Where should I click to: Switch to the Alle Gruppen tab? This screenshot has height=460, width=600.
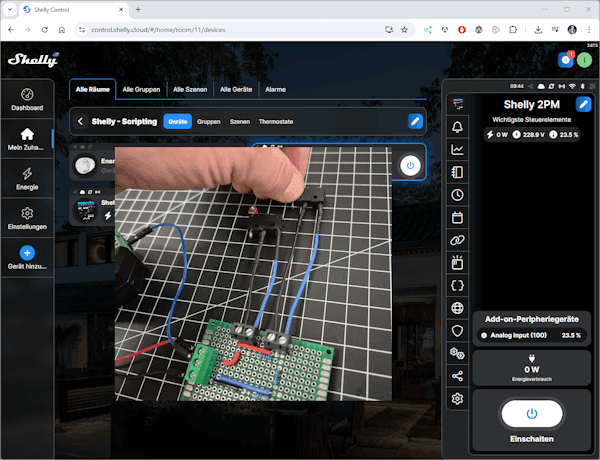(142, 90)
